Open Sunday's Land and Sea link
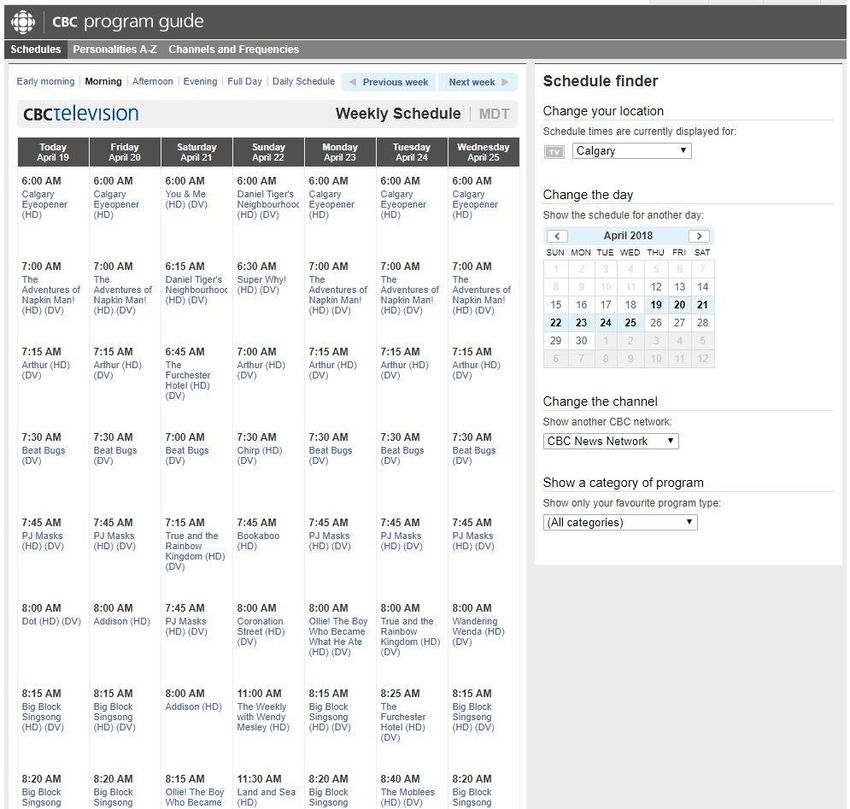Image resolution: width=850 pixels, height=809 pixels. coord(266,797)
